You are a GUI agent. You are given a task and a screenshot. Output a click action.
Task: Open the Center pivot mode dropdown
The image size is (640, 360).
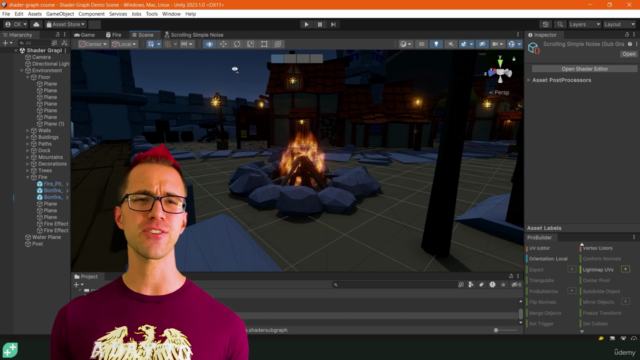pyautogui.click(x=93, y=44)
